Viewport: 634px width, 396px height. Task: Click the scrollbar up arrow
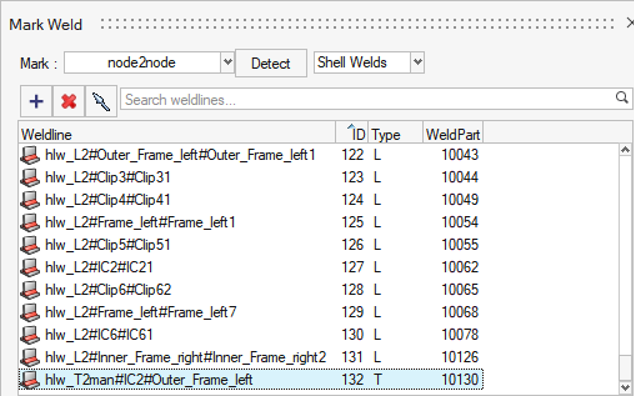point(625,150)
